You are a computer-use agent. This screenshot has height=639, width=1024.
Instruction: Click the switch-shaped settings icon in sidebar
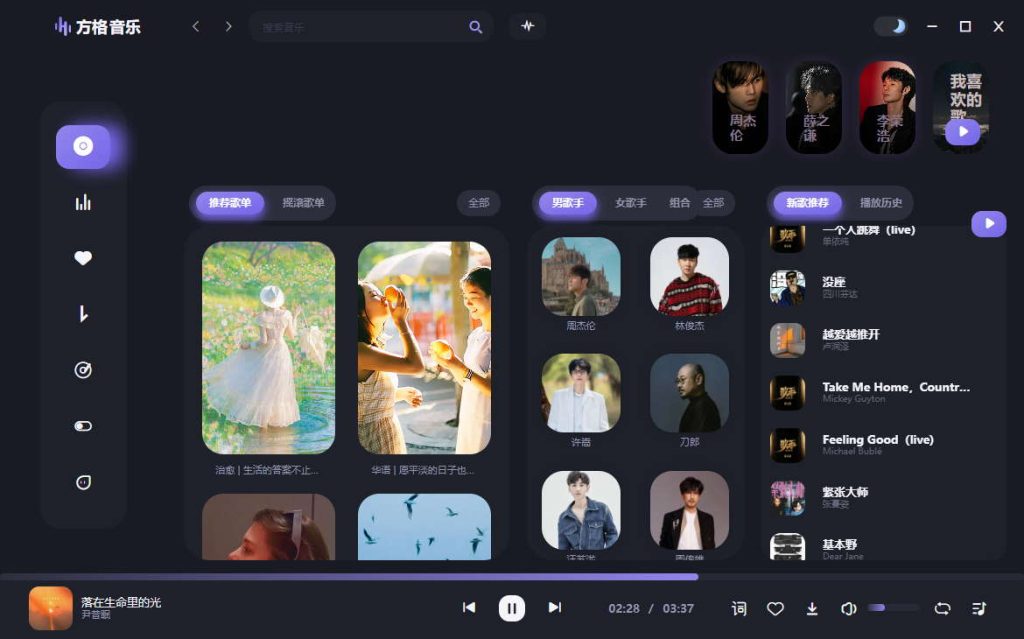coord(83,426)
